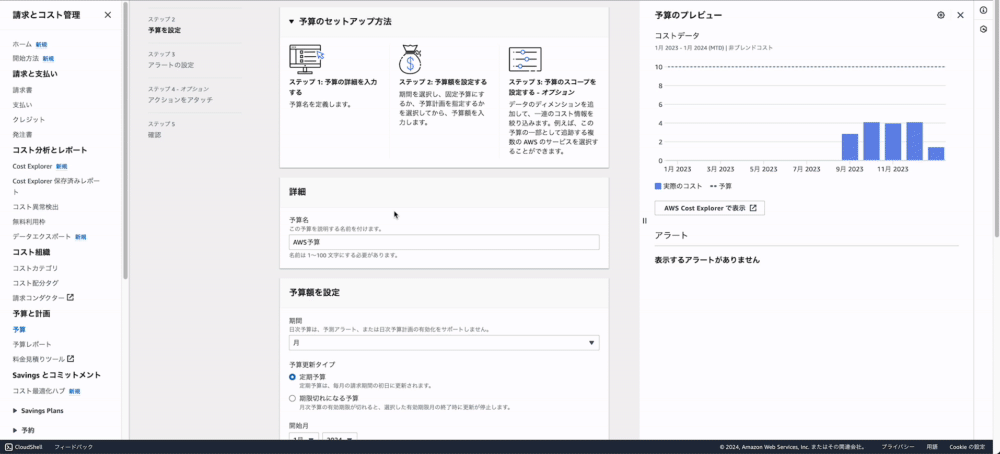Viewport: 1000px width, 454px height.
Task: Click the info icon in right rail
Action: (x=983, y=10)
